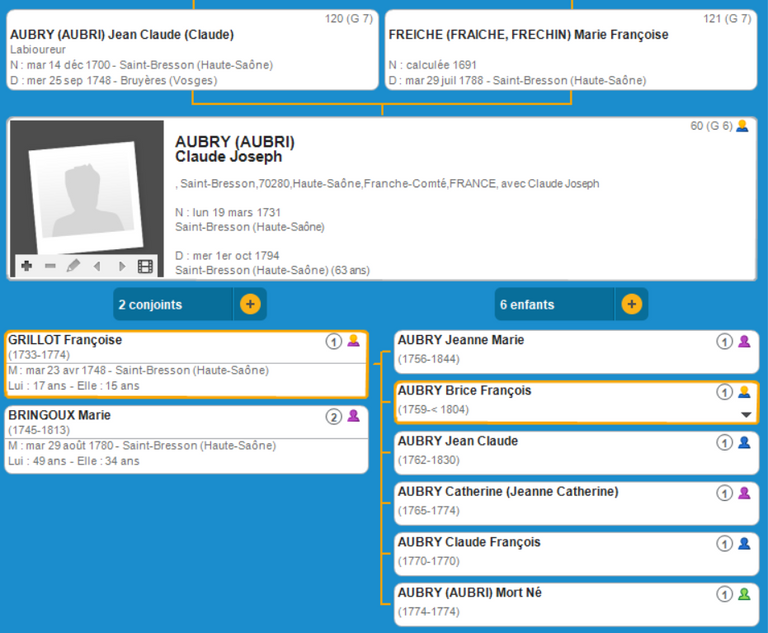Select spouse BRINGOUX Marie
The width and height of the screenshot is (768, 633).
(x=160, y=439)
